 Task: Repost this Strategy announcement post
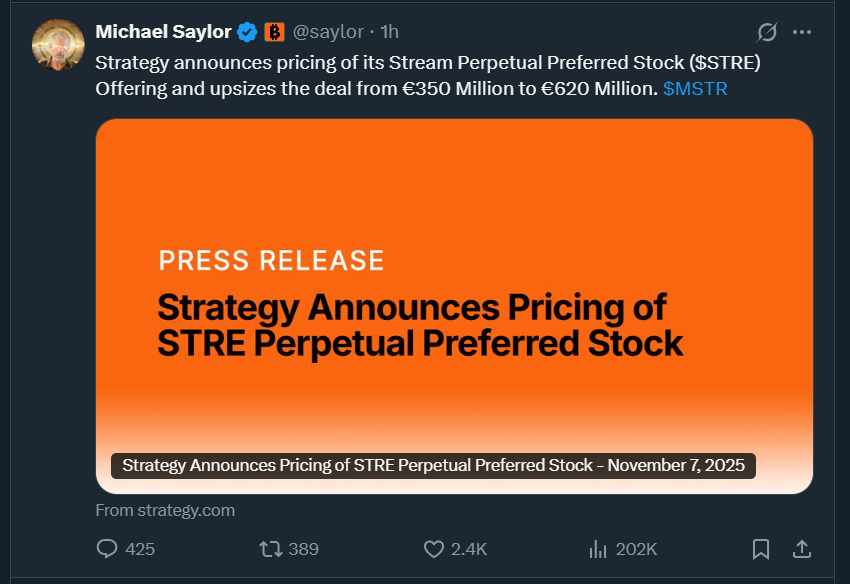[270, 549]
